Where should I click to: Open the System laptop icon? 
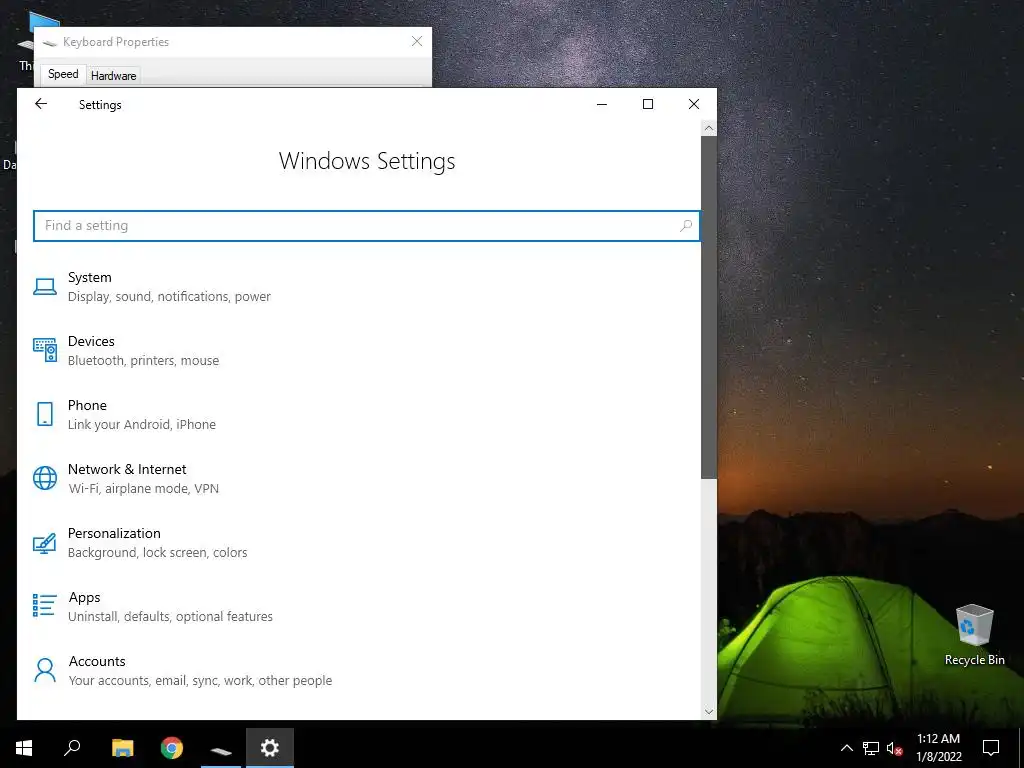pos(44,287)
